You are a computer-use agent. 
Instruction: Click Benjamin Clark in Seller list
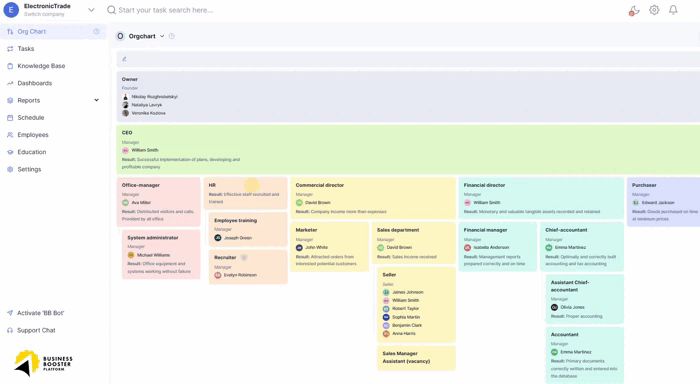click(x=407, y=326)
